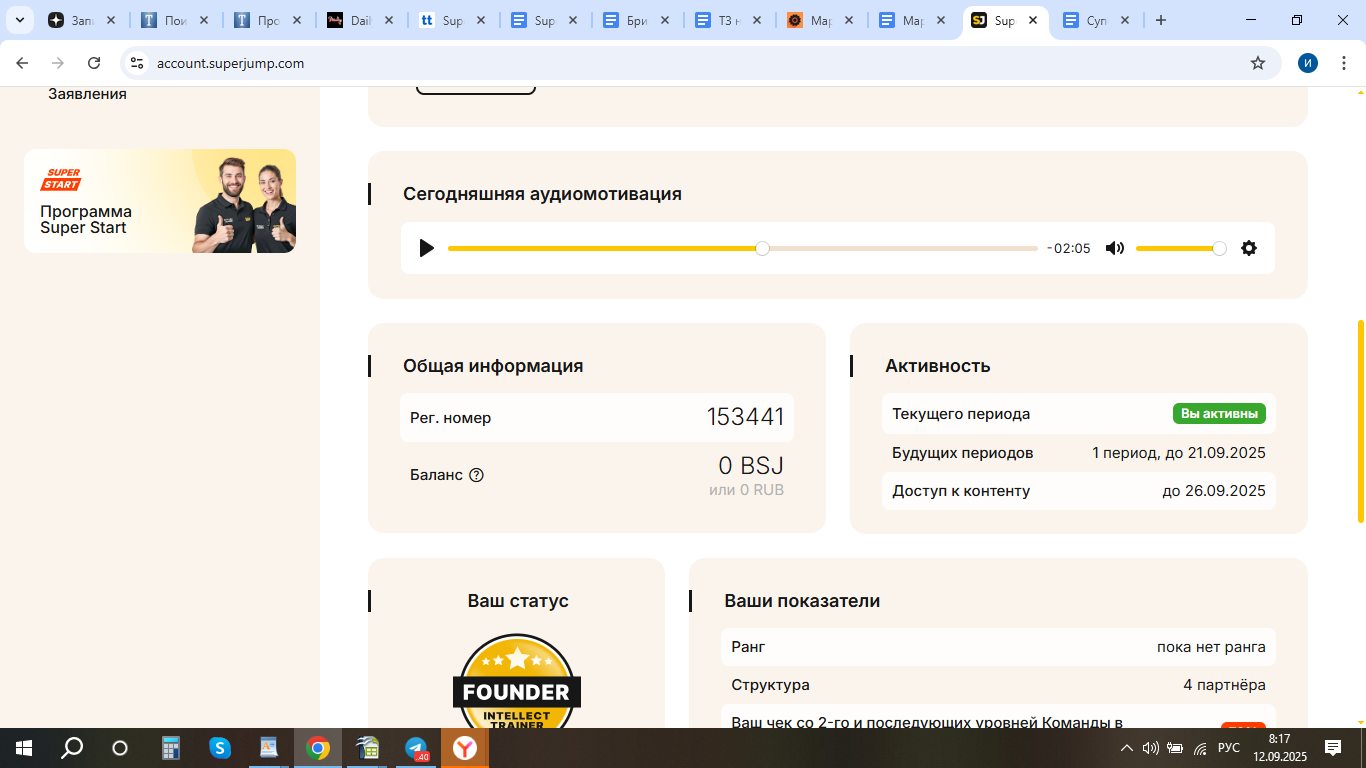Open Telegram from the taskbar
Image resolution: width=1366 pixels, height=768 pixels.
pyautogui.click(x=416, y=748)
